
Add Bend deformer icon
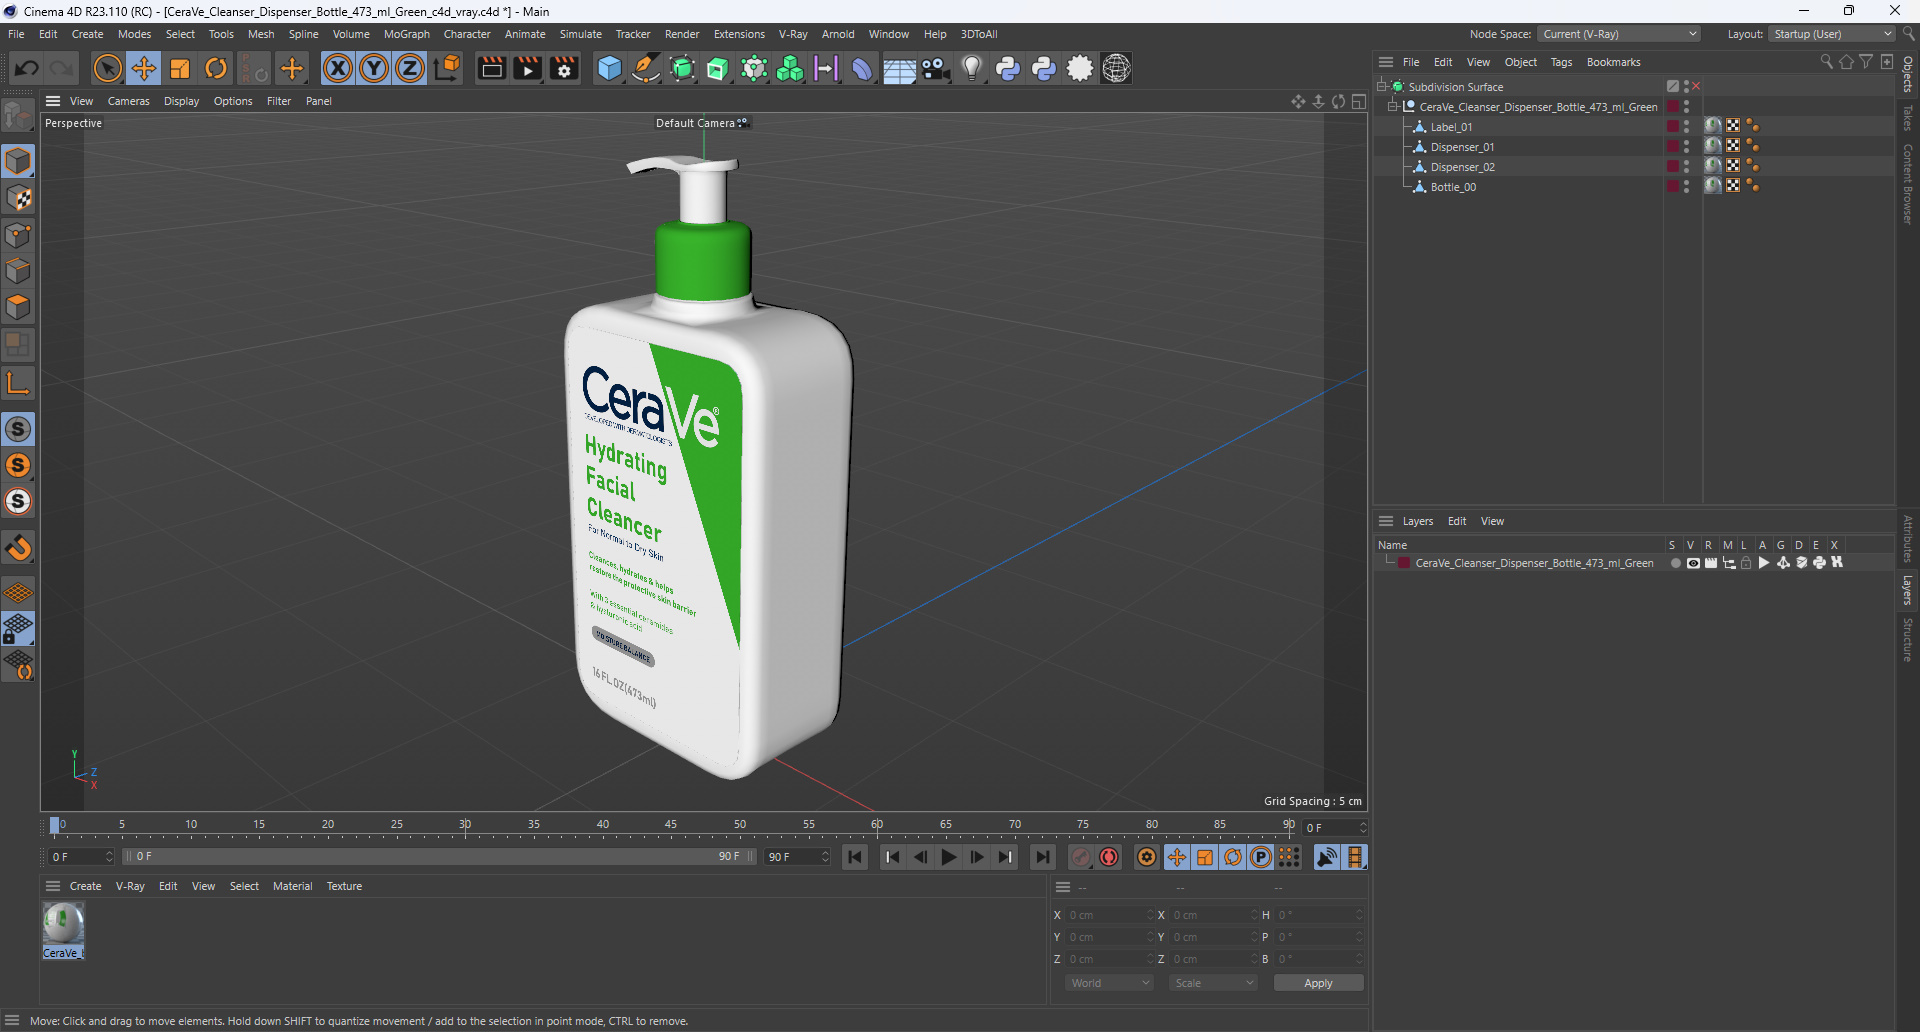862,68
